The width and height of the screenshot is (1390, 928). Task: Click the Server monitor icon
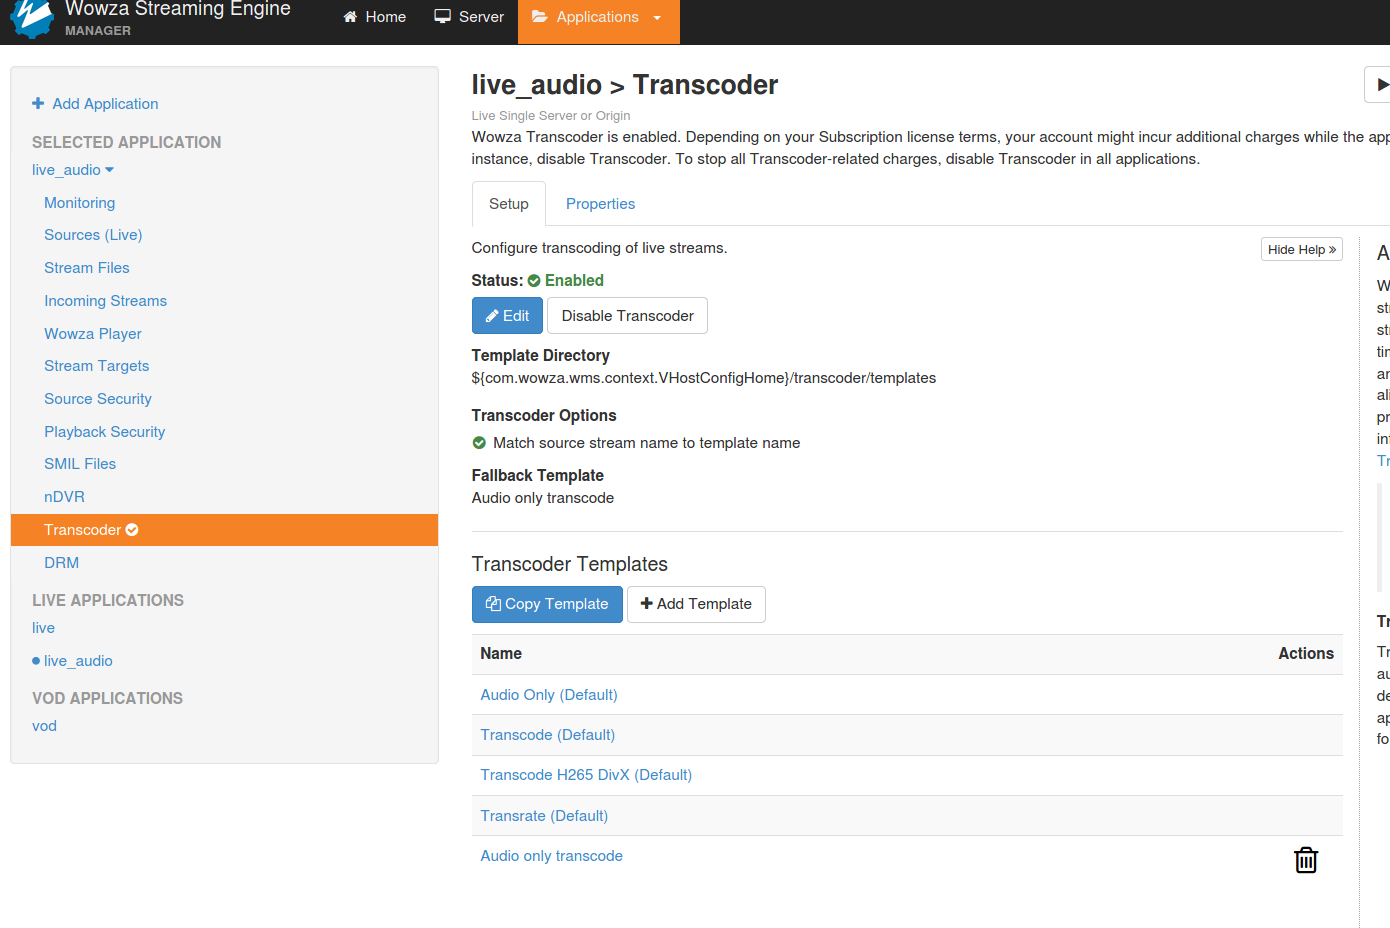coord(442,17)
